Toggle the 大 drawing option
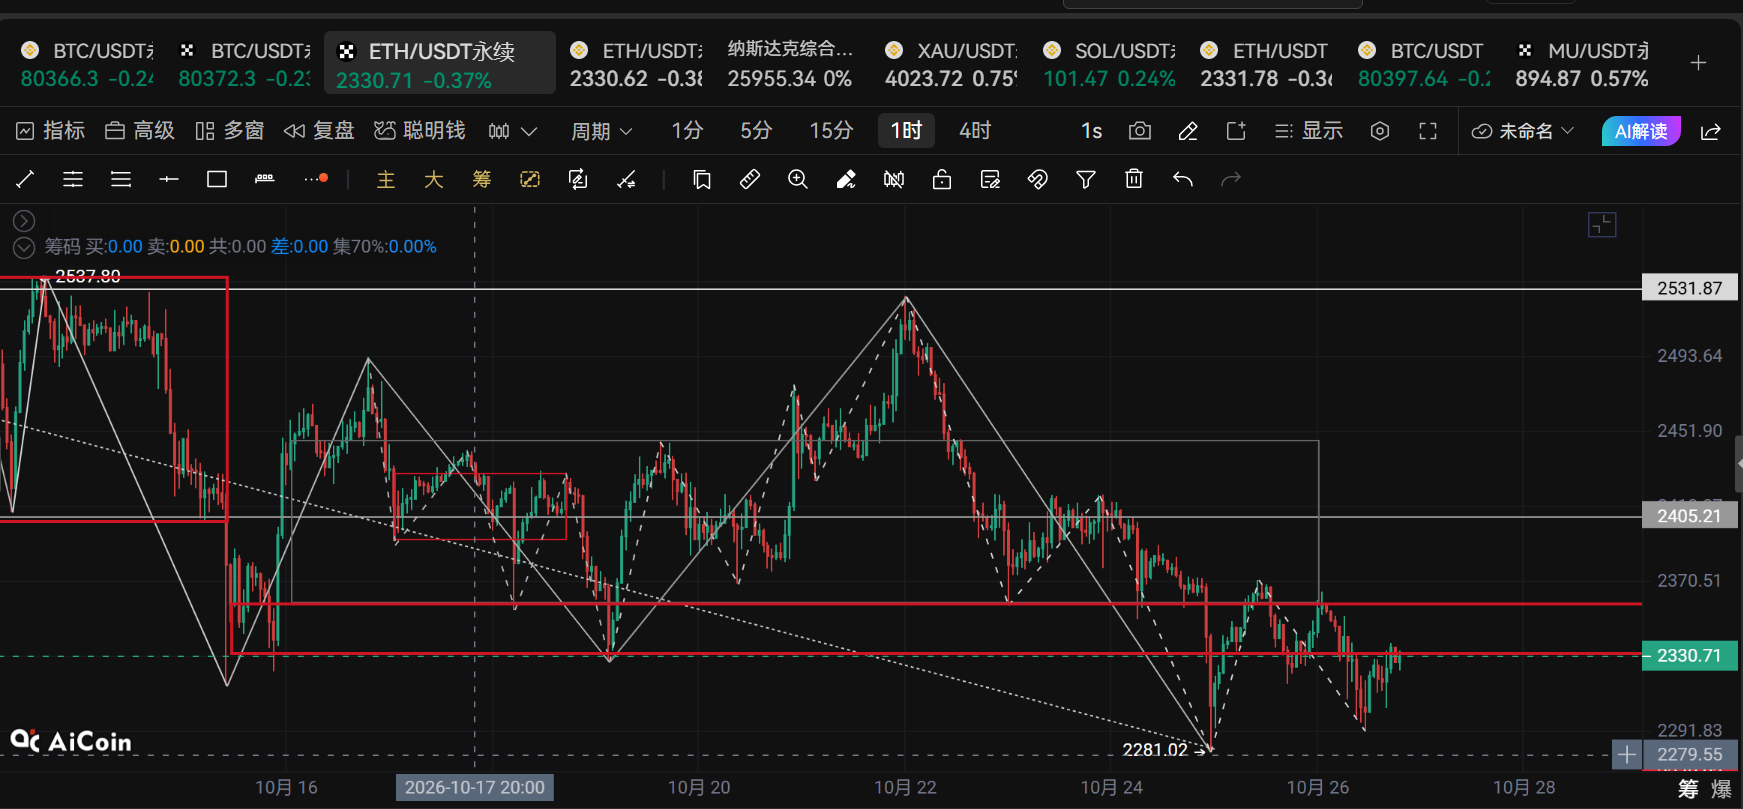The image size is (1743, 809). click(x=434, y=179)
